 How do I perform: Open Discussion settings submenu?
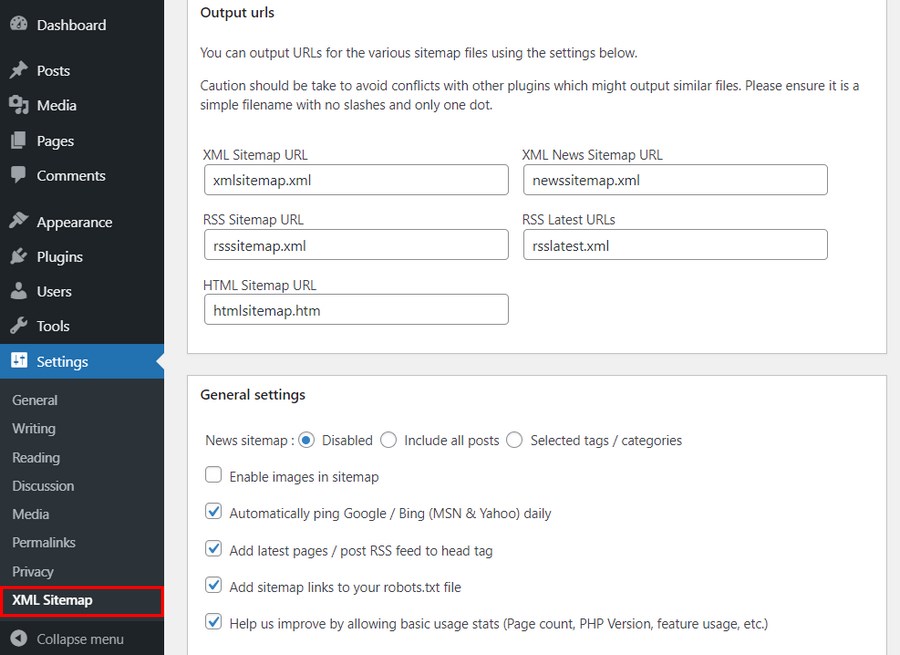(x=43, y=486)
